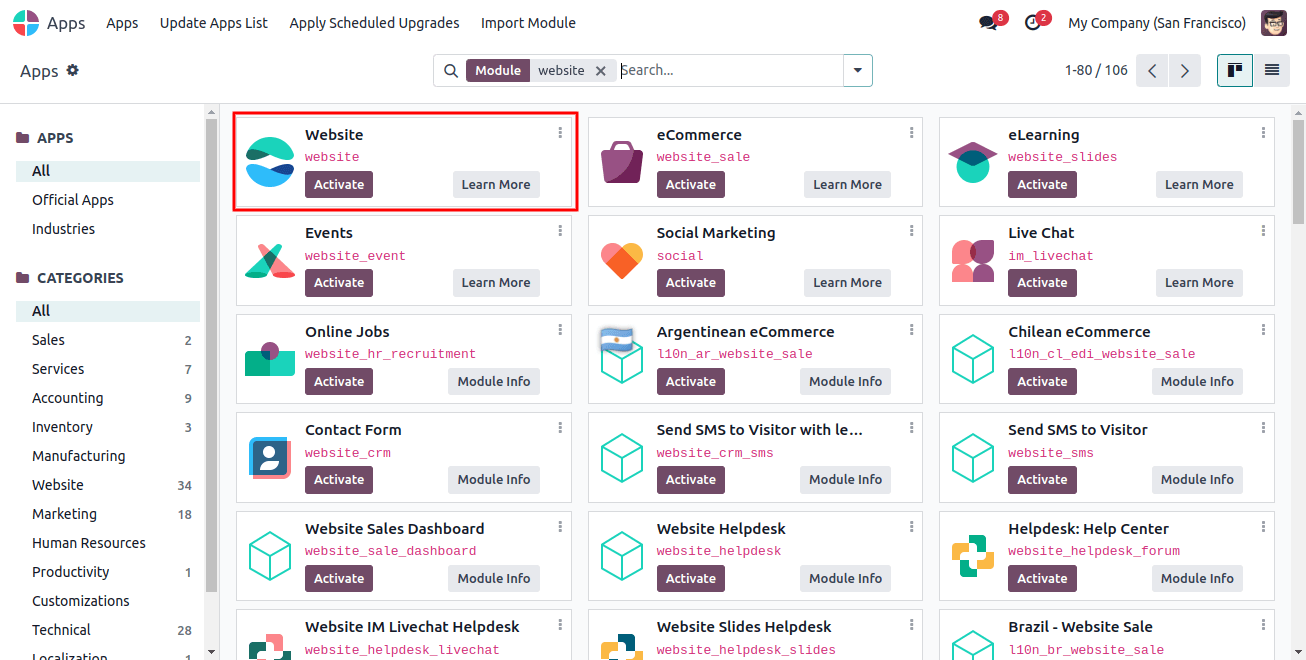1306x660 pixels.
Task: Click the Odoo Apps logo icon
Action: 26,22
